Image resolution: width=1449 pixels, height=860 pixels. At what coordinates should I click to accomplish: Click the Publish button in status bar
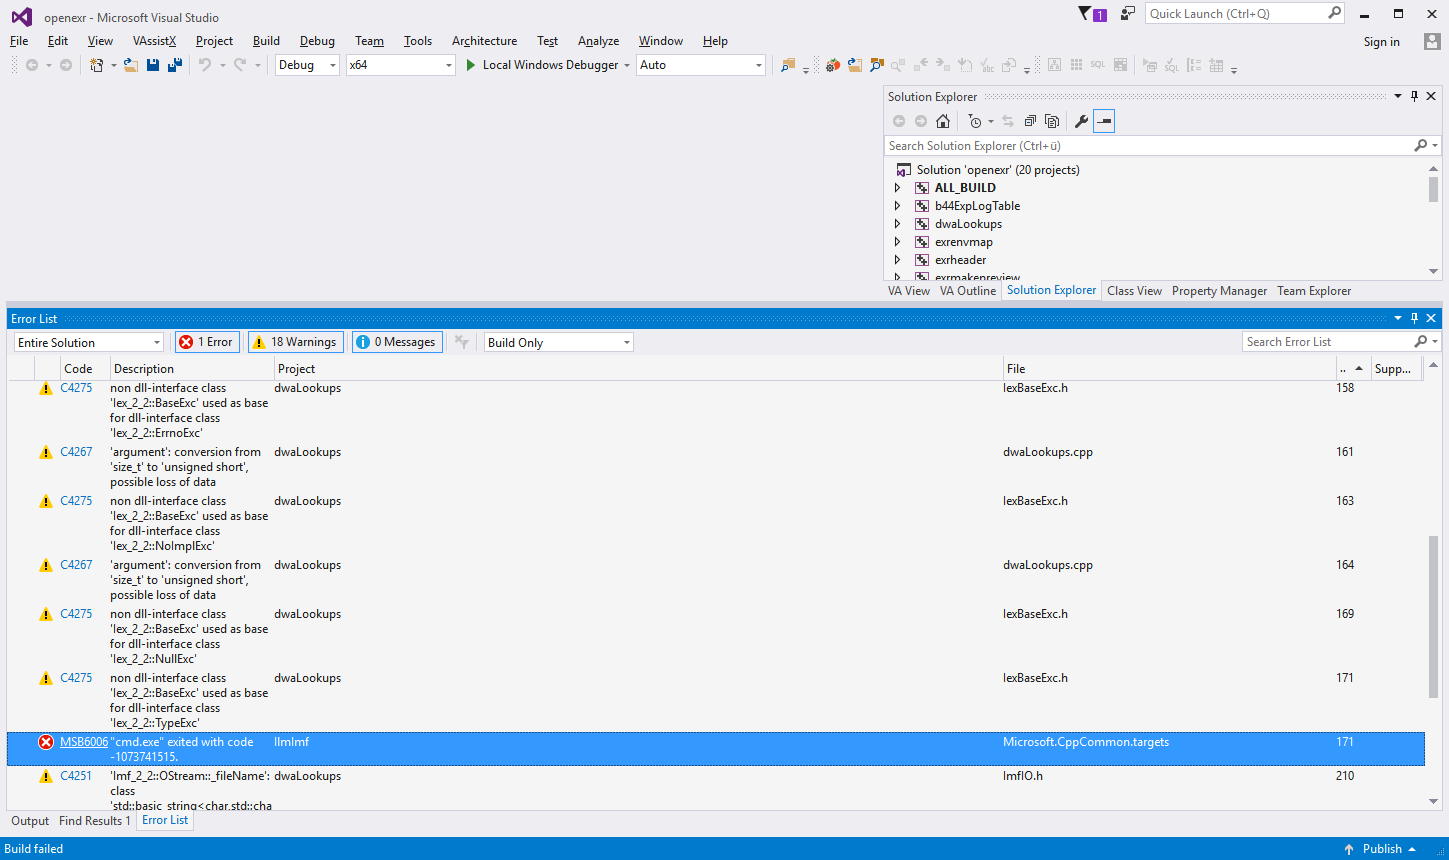click(1382, 849)
